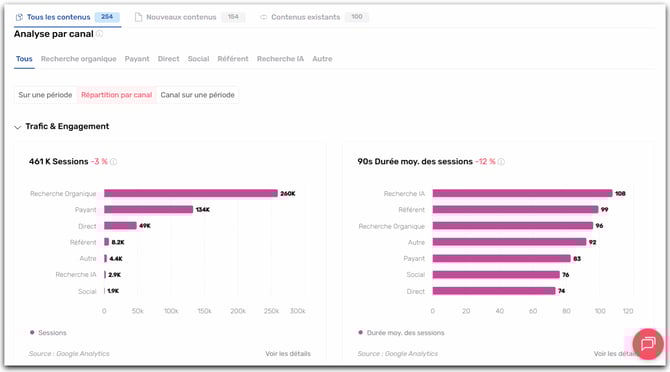The height and width of the screenshot is (372, 670).
Task: Click the 254 count badge
Action: (x=107, y=17)
